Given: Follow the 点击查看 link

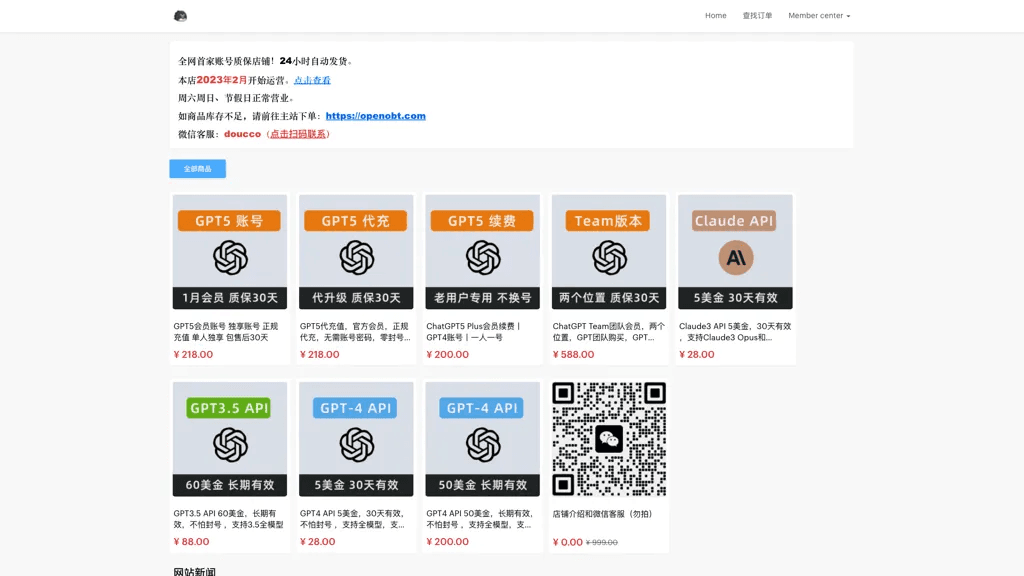Looking at the screenshot, I should (312, 80).
